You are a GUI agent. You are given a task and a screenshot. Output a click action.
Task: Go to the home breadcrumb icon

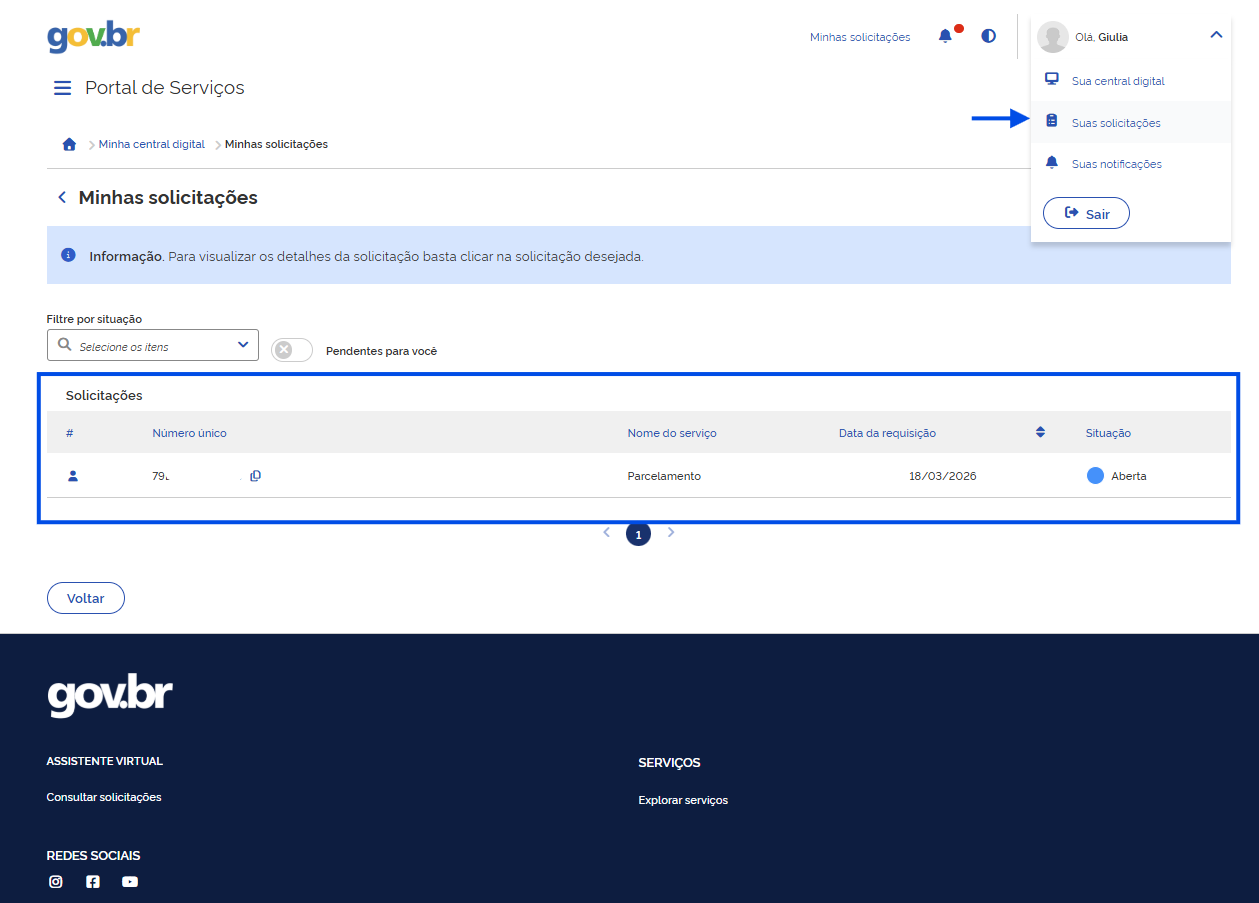[x=69, y=144]
